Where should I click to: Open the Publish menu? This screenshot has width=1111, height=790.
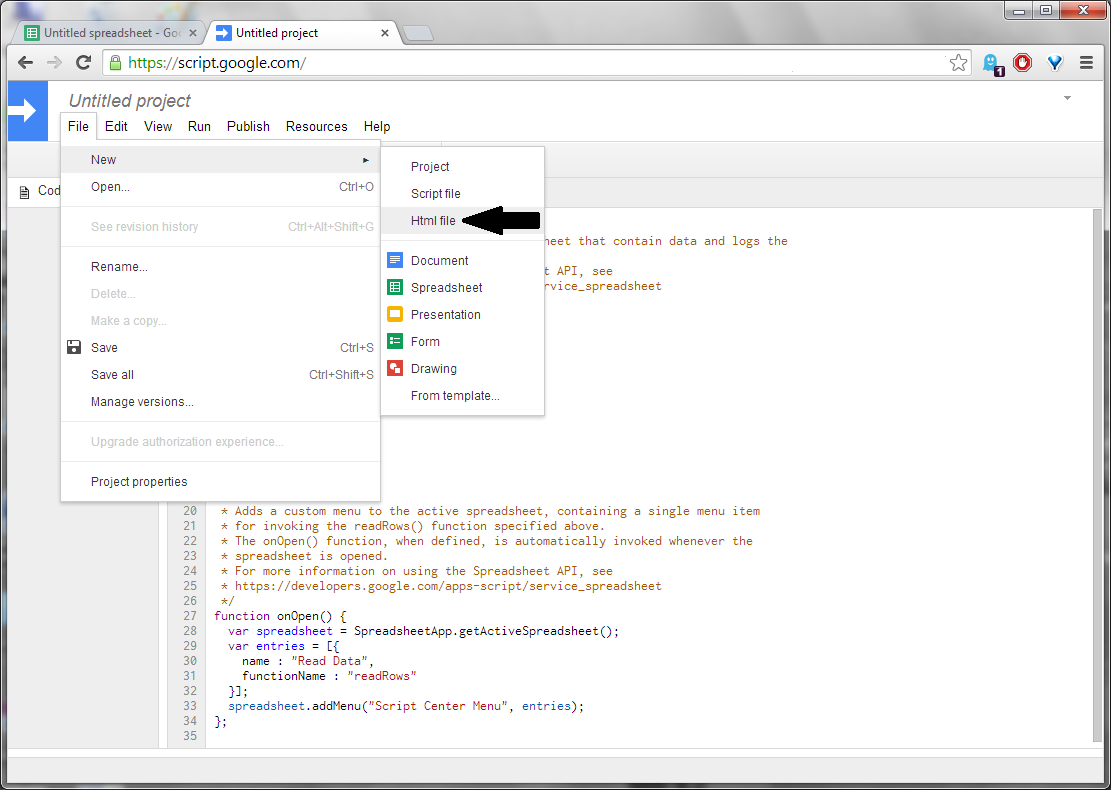[x=248, y=126]
